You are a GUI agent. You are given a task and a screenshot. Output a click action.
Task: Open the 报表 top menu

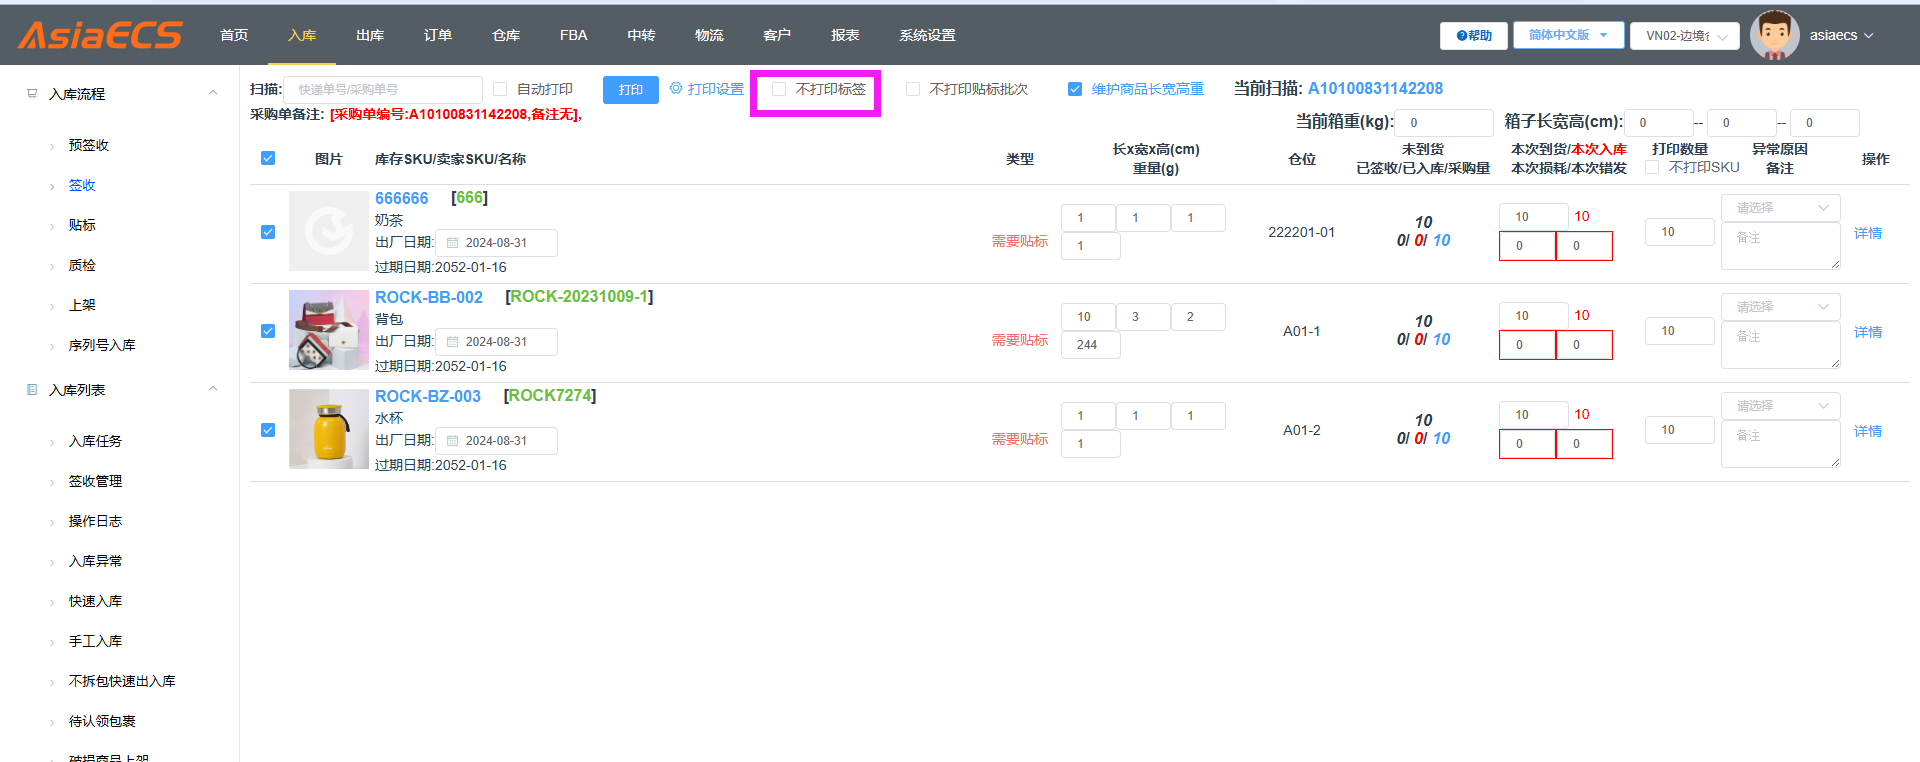[x=845, y=35]
